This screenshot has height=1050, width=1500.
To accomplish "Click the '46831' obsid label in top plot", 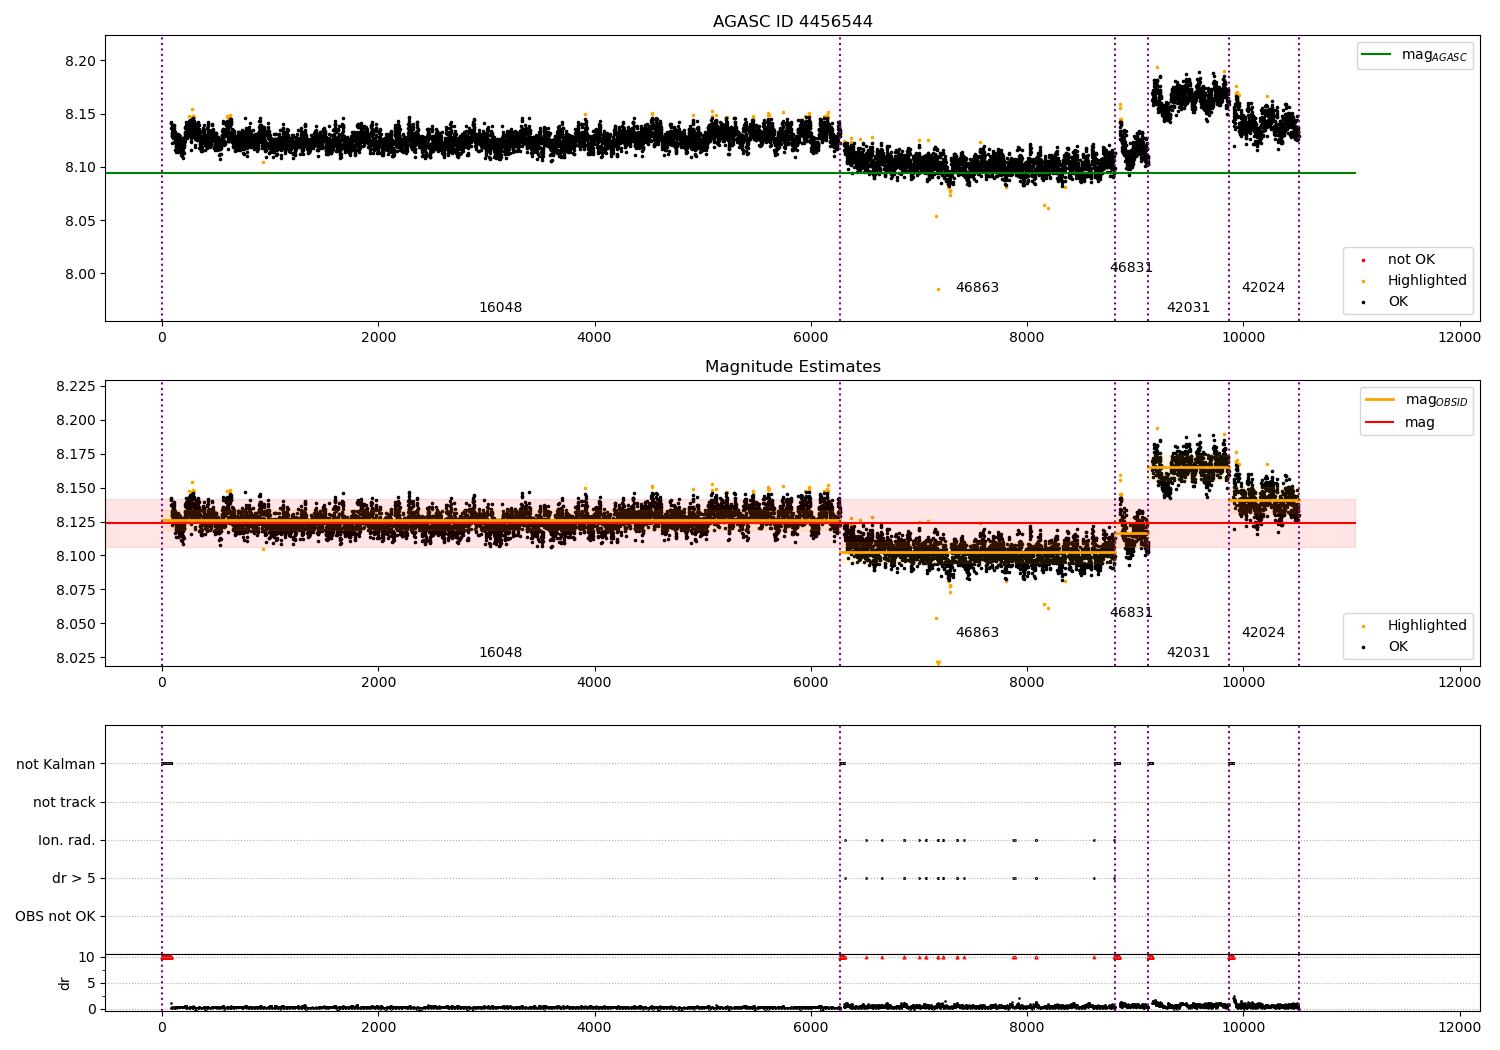I will (1131, 267).
